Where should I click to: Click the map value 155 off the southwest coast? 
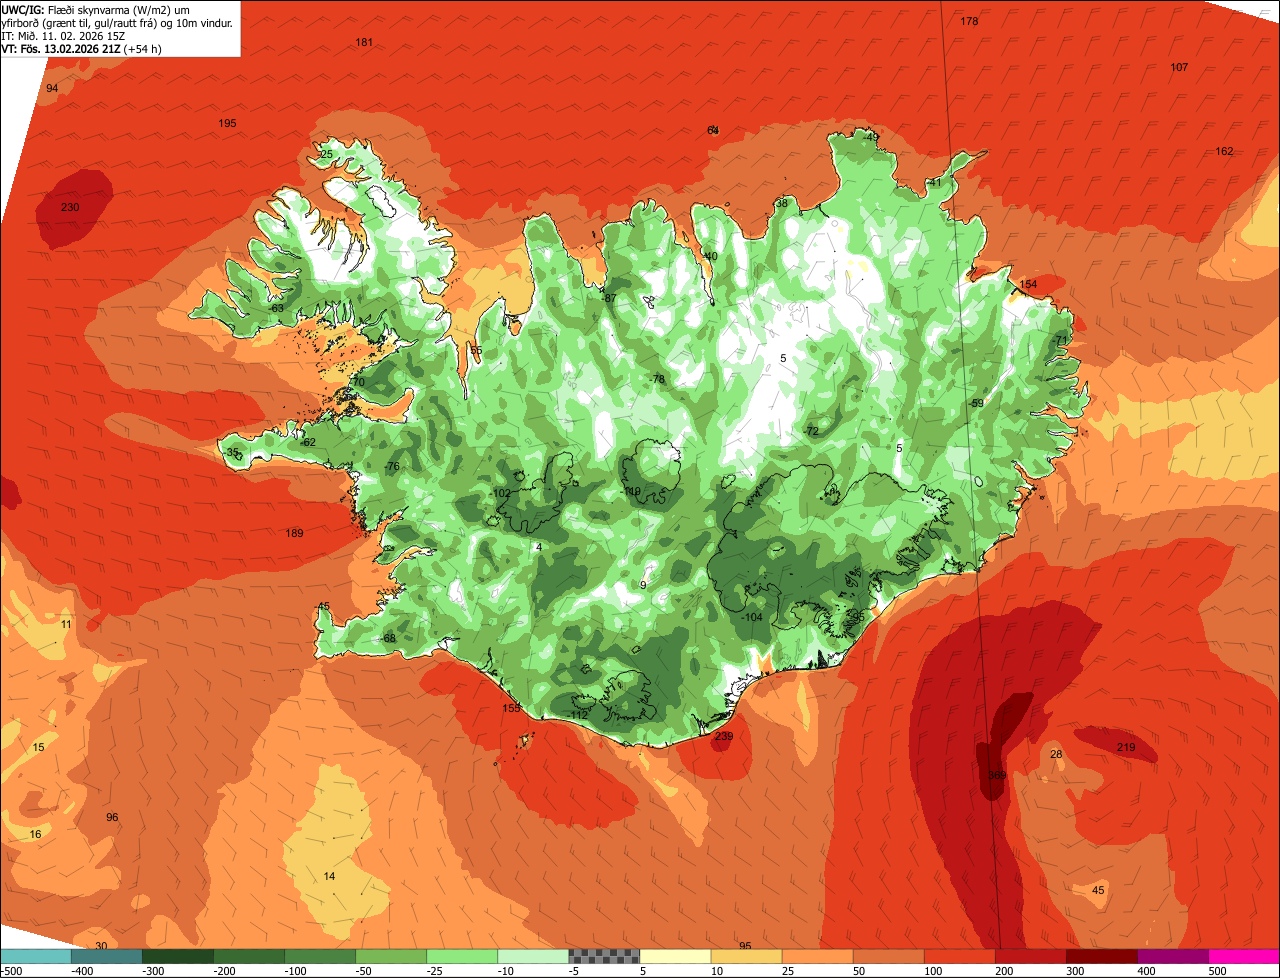pyautogui.click(x=511, y=708)
